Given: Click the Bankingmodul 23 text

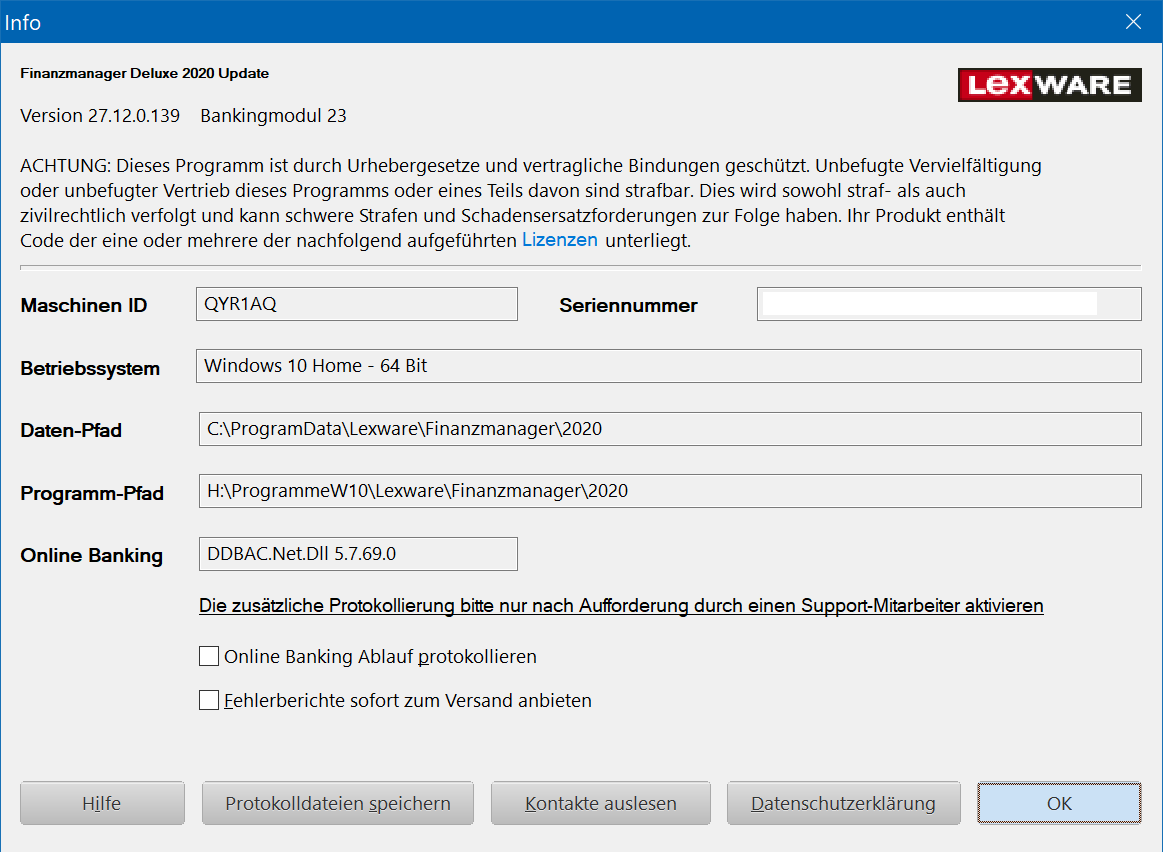Looking at the screenshot, I should coord(273,116).
